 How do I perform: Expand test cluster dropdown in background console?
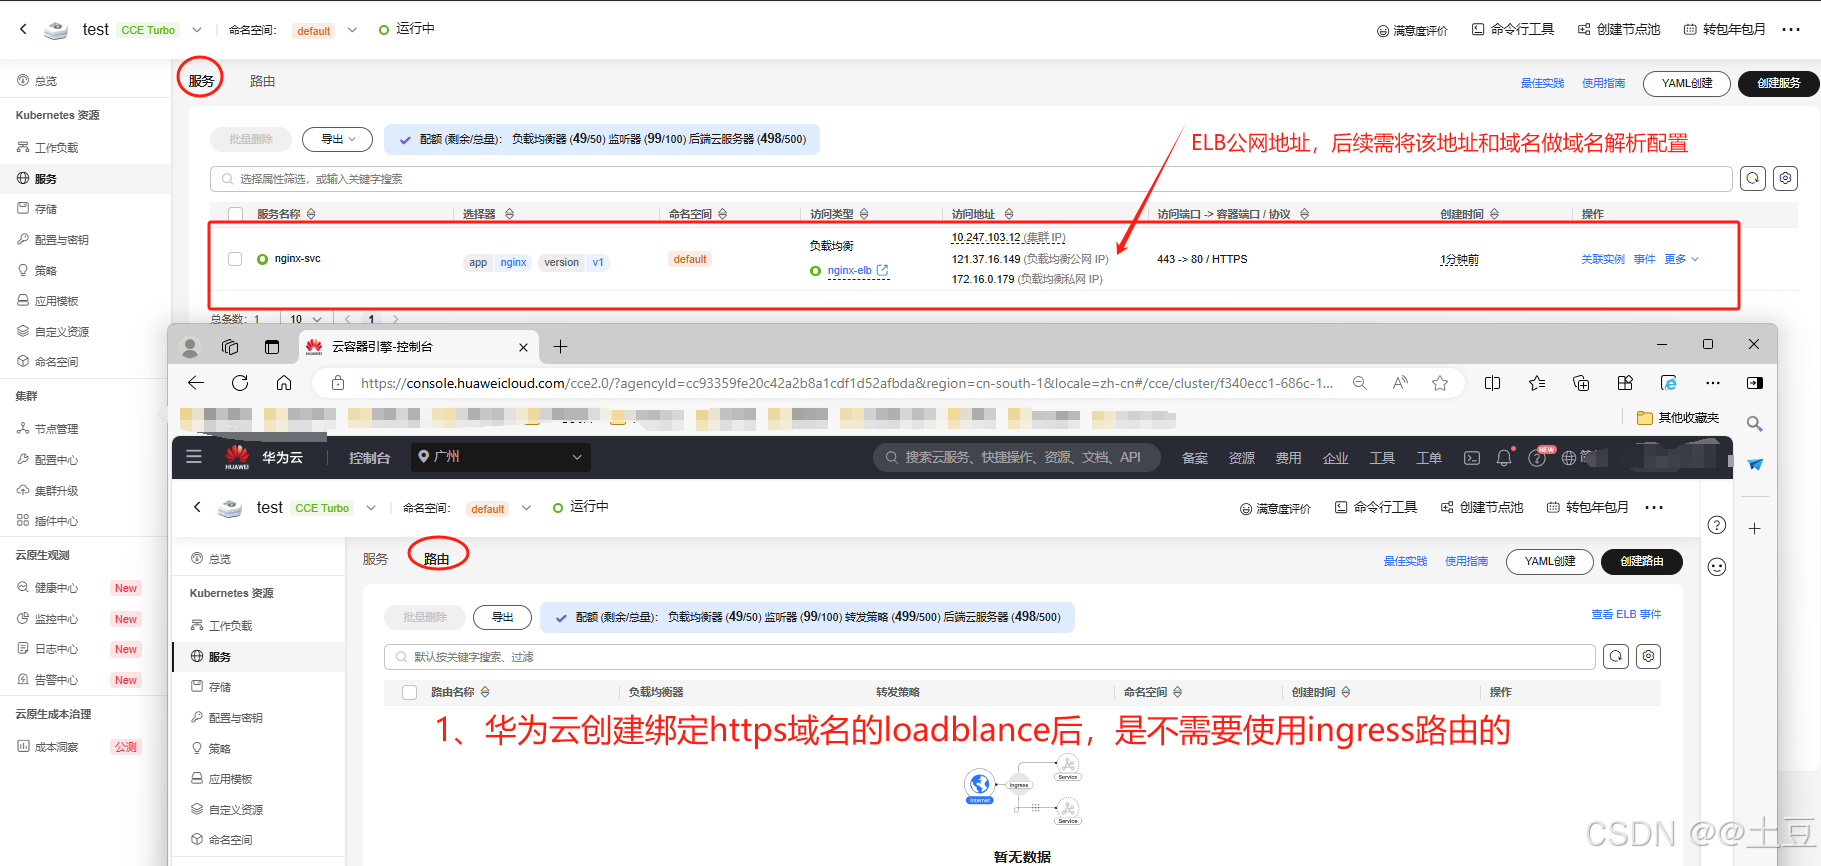(197, 30)
